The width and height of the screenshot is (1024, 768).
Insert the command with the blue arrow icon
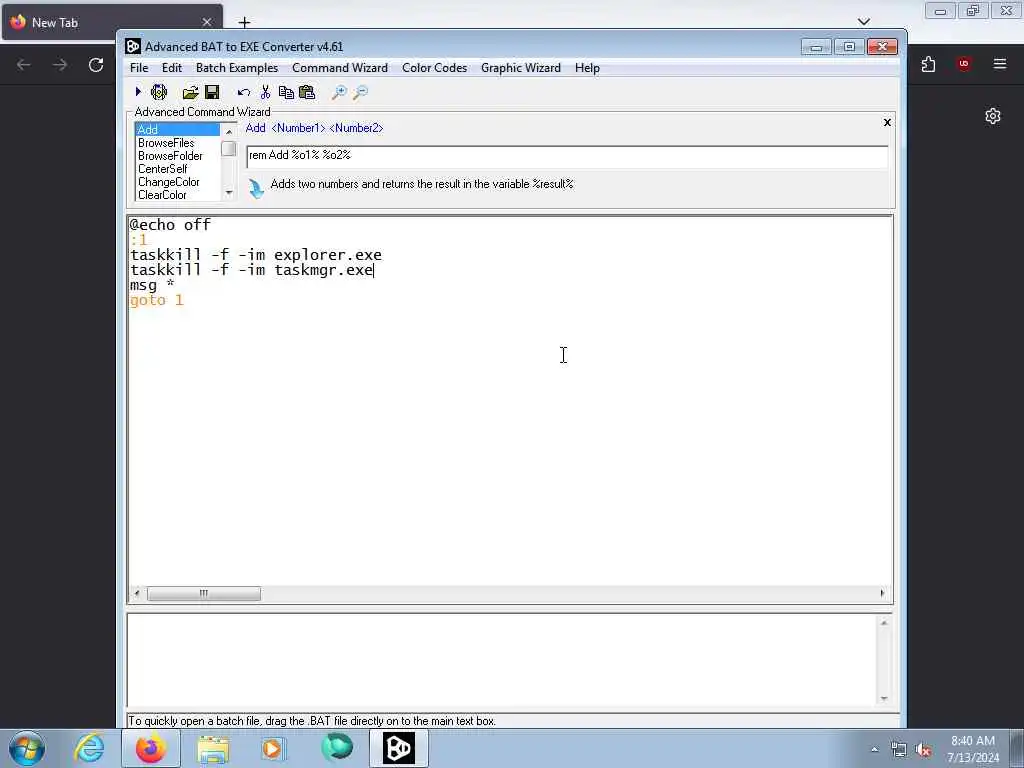click(256, 189)
